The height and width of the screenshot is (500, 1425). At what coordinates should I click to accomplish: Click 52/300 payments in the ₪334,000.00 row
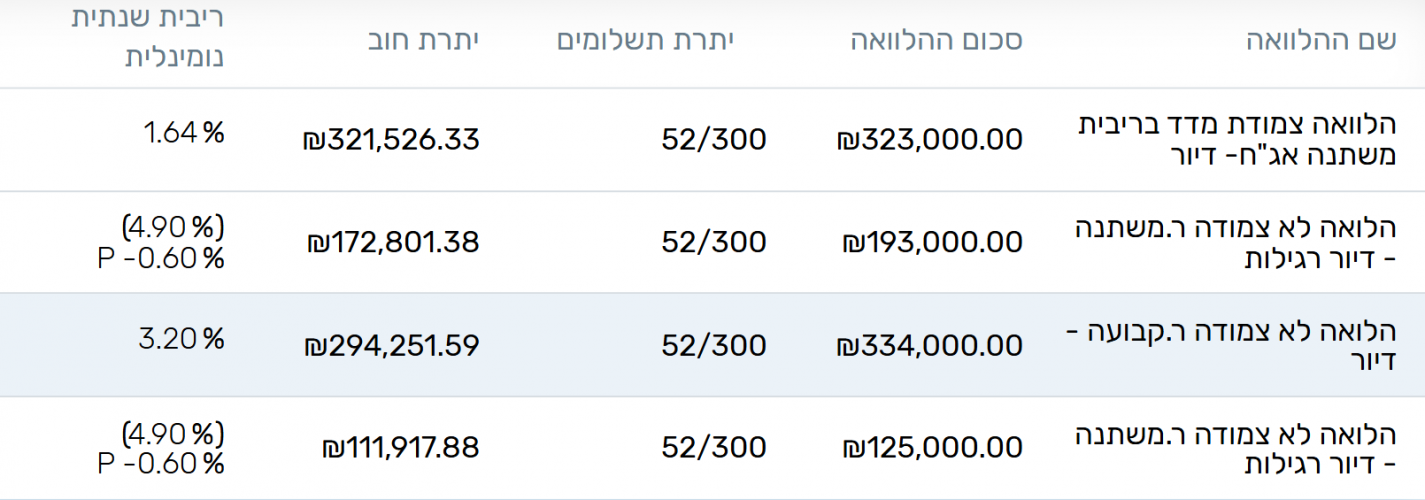pyautogui.click(x=714, y=345)
